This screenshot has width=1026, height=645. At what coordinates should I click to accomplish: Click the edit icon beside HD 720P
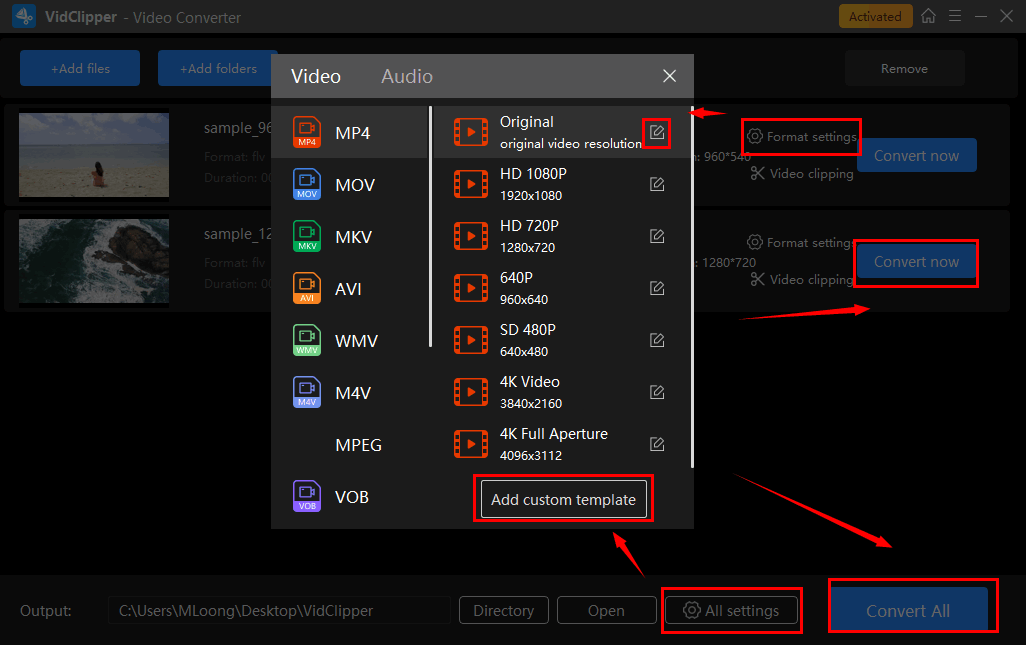click(657, 236)
